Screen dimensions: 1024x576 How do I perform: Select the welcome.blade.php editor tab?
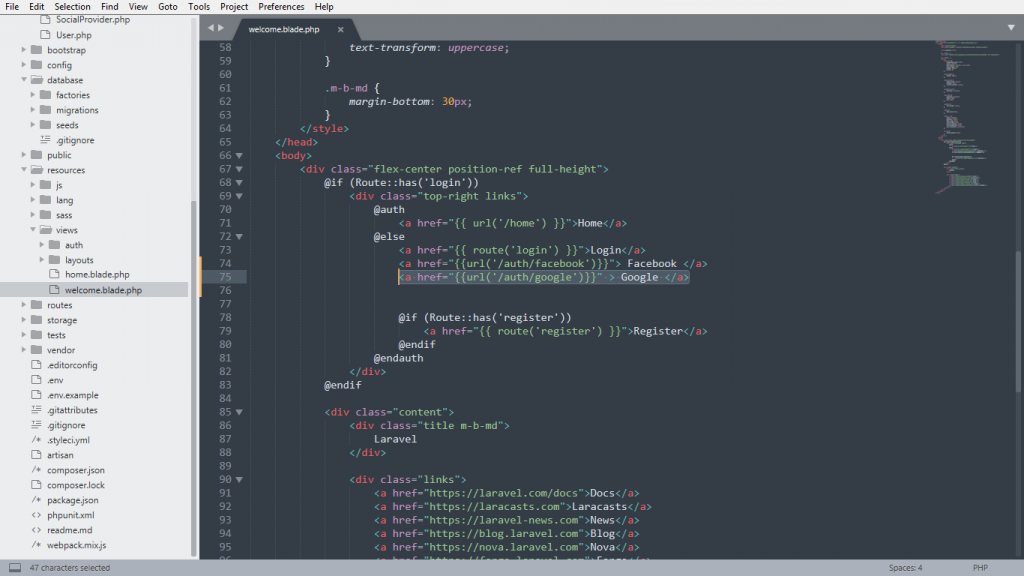pyautogui.click(x=284, y=29)
